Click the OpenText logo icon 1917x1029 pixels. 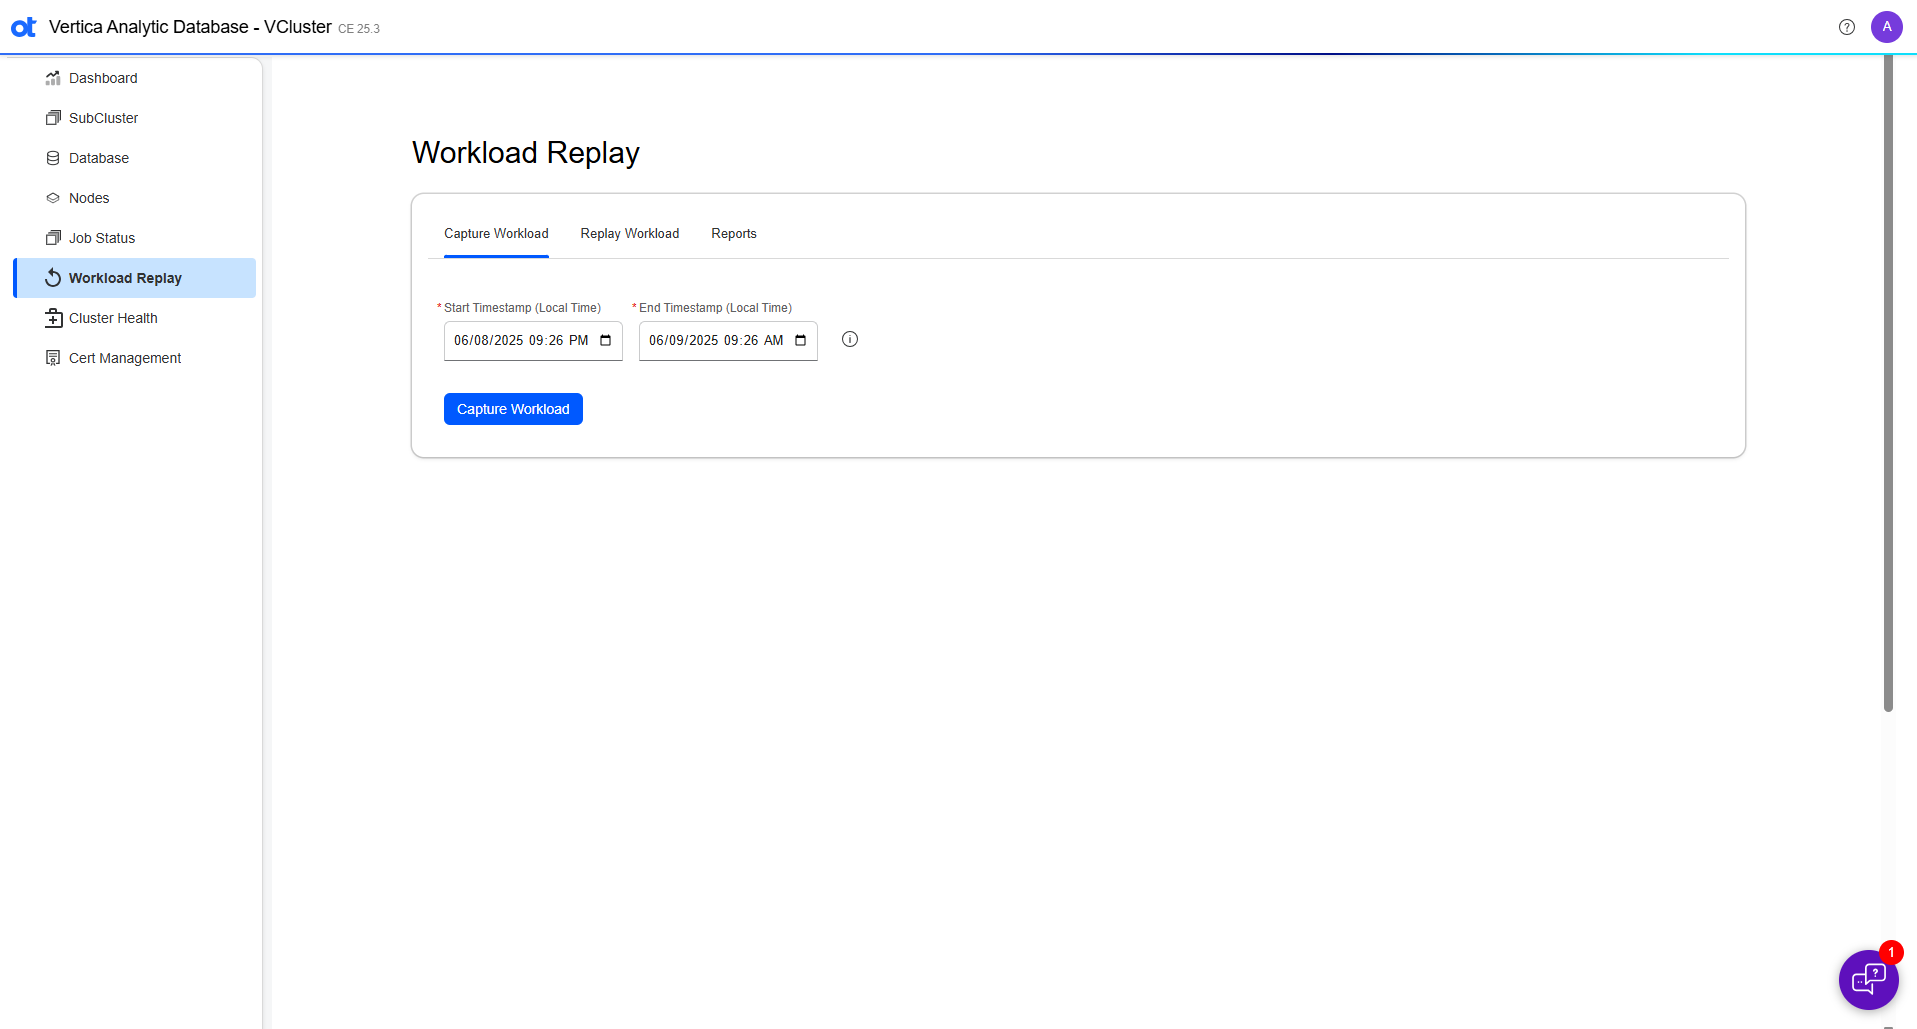coord(23,27)
